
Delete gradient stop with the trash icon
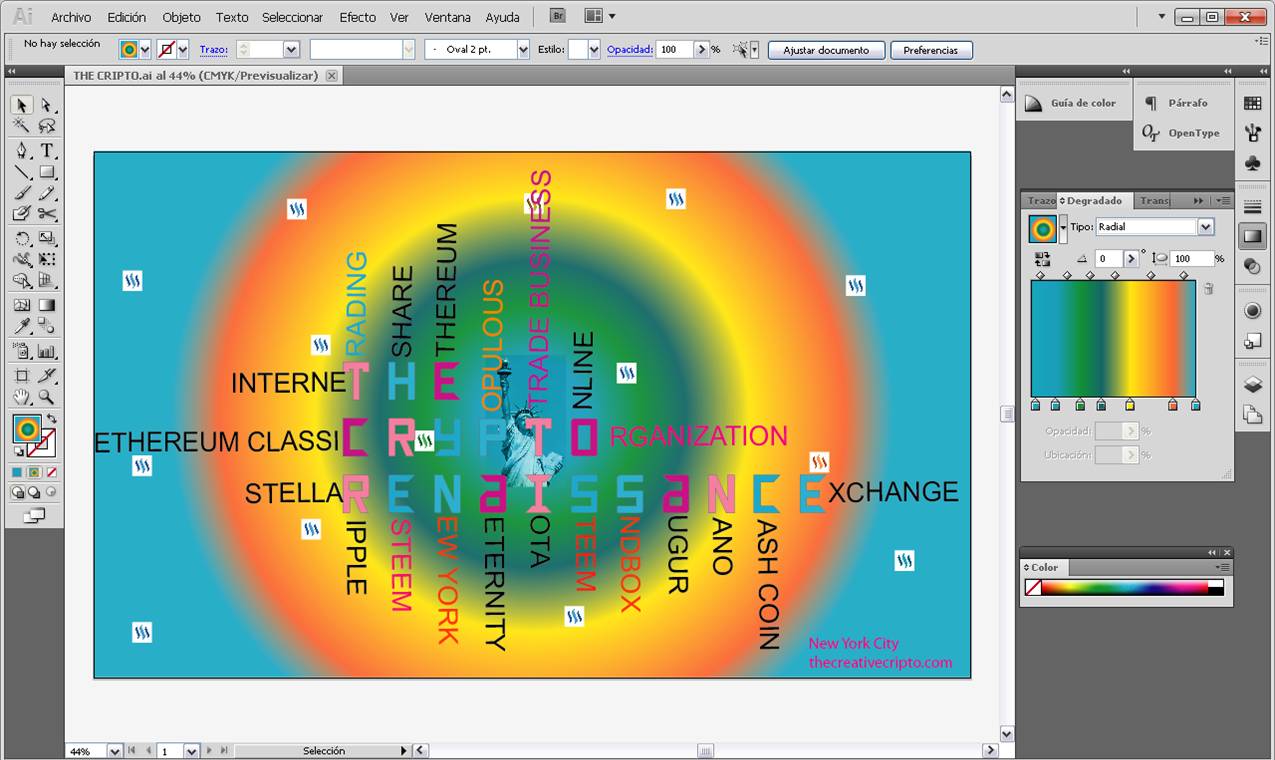point(1208,289)
